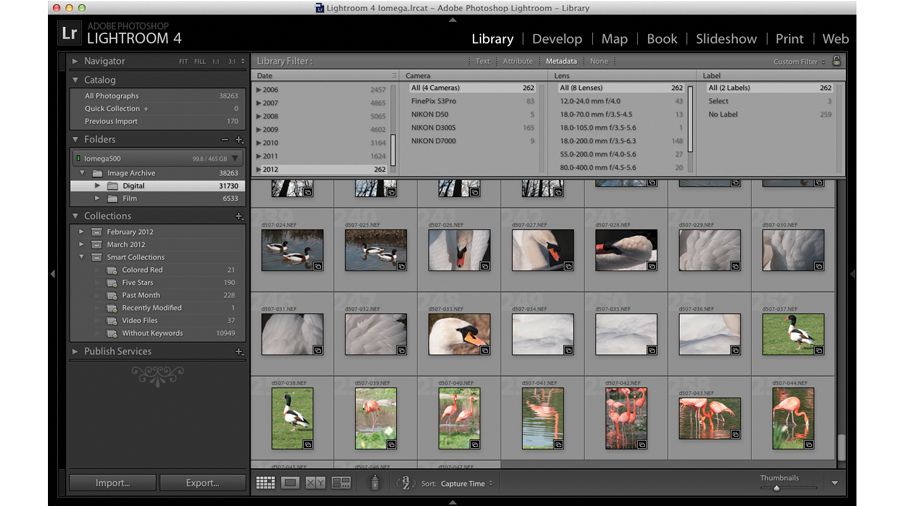
Task: Set Navigator zoom to 1:1
Action: pyautogui.click(x=216, y=61)
